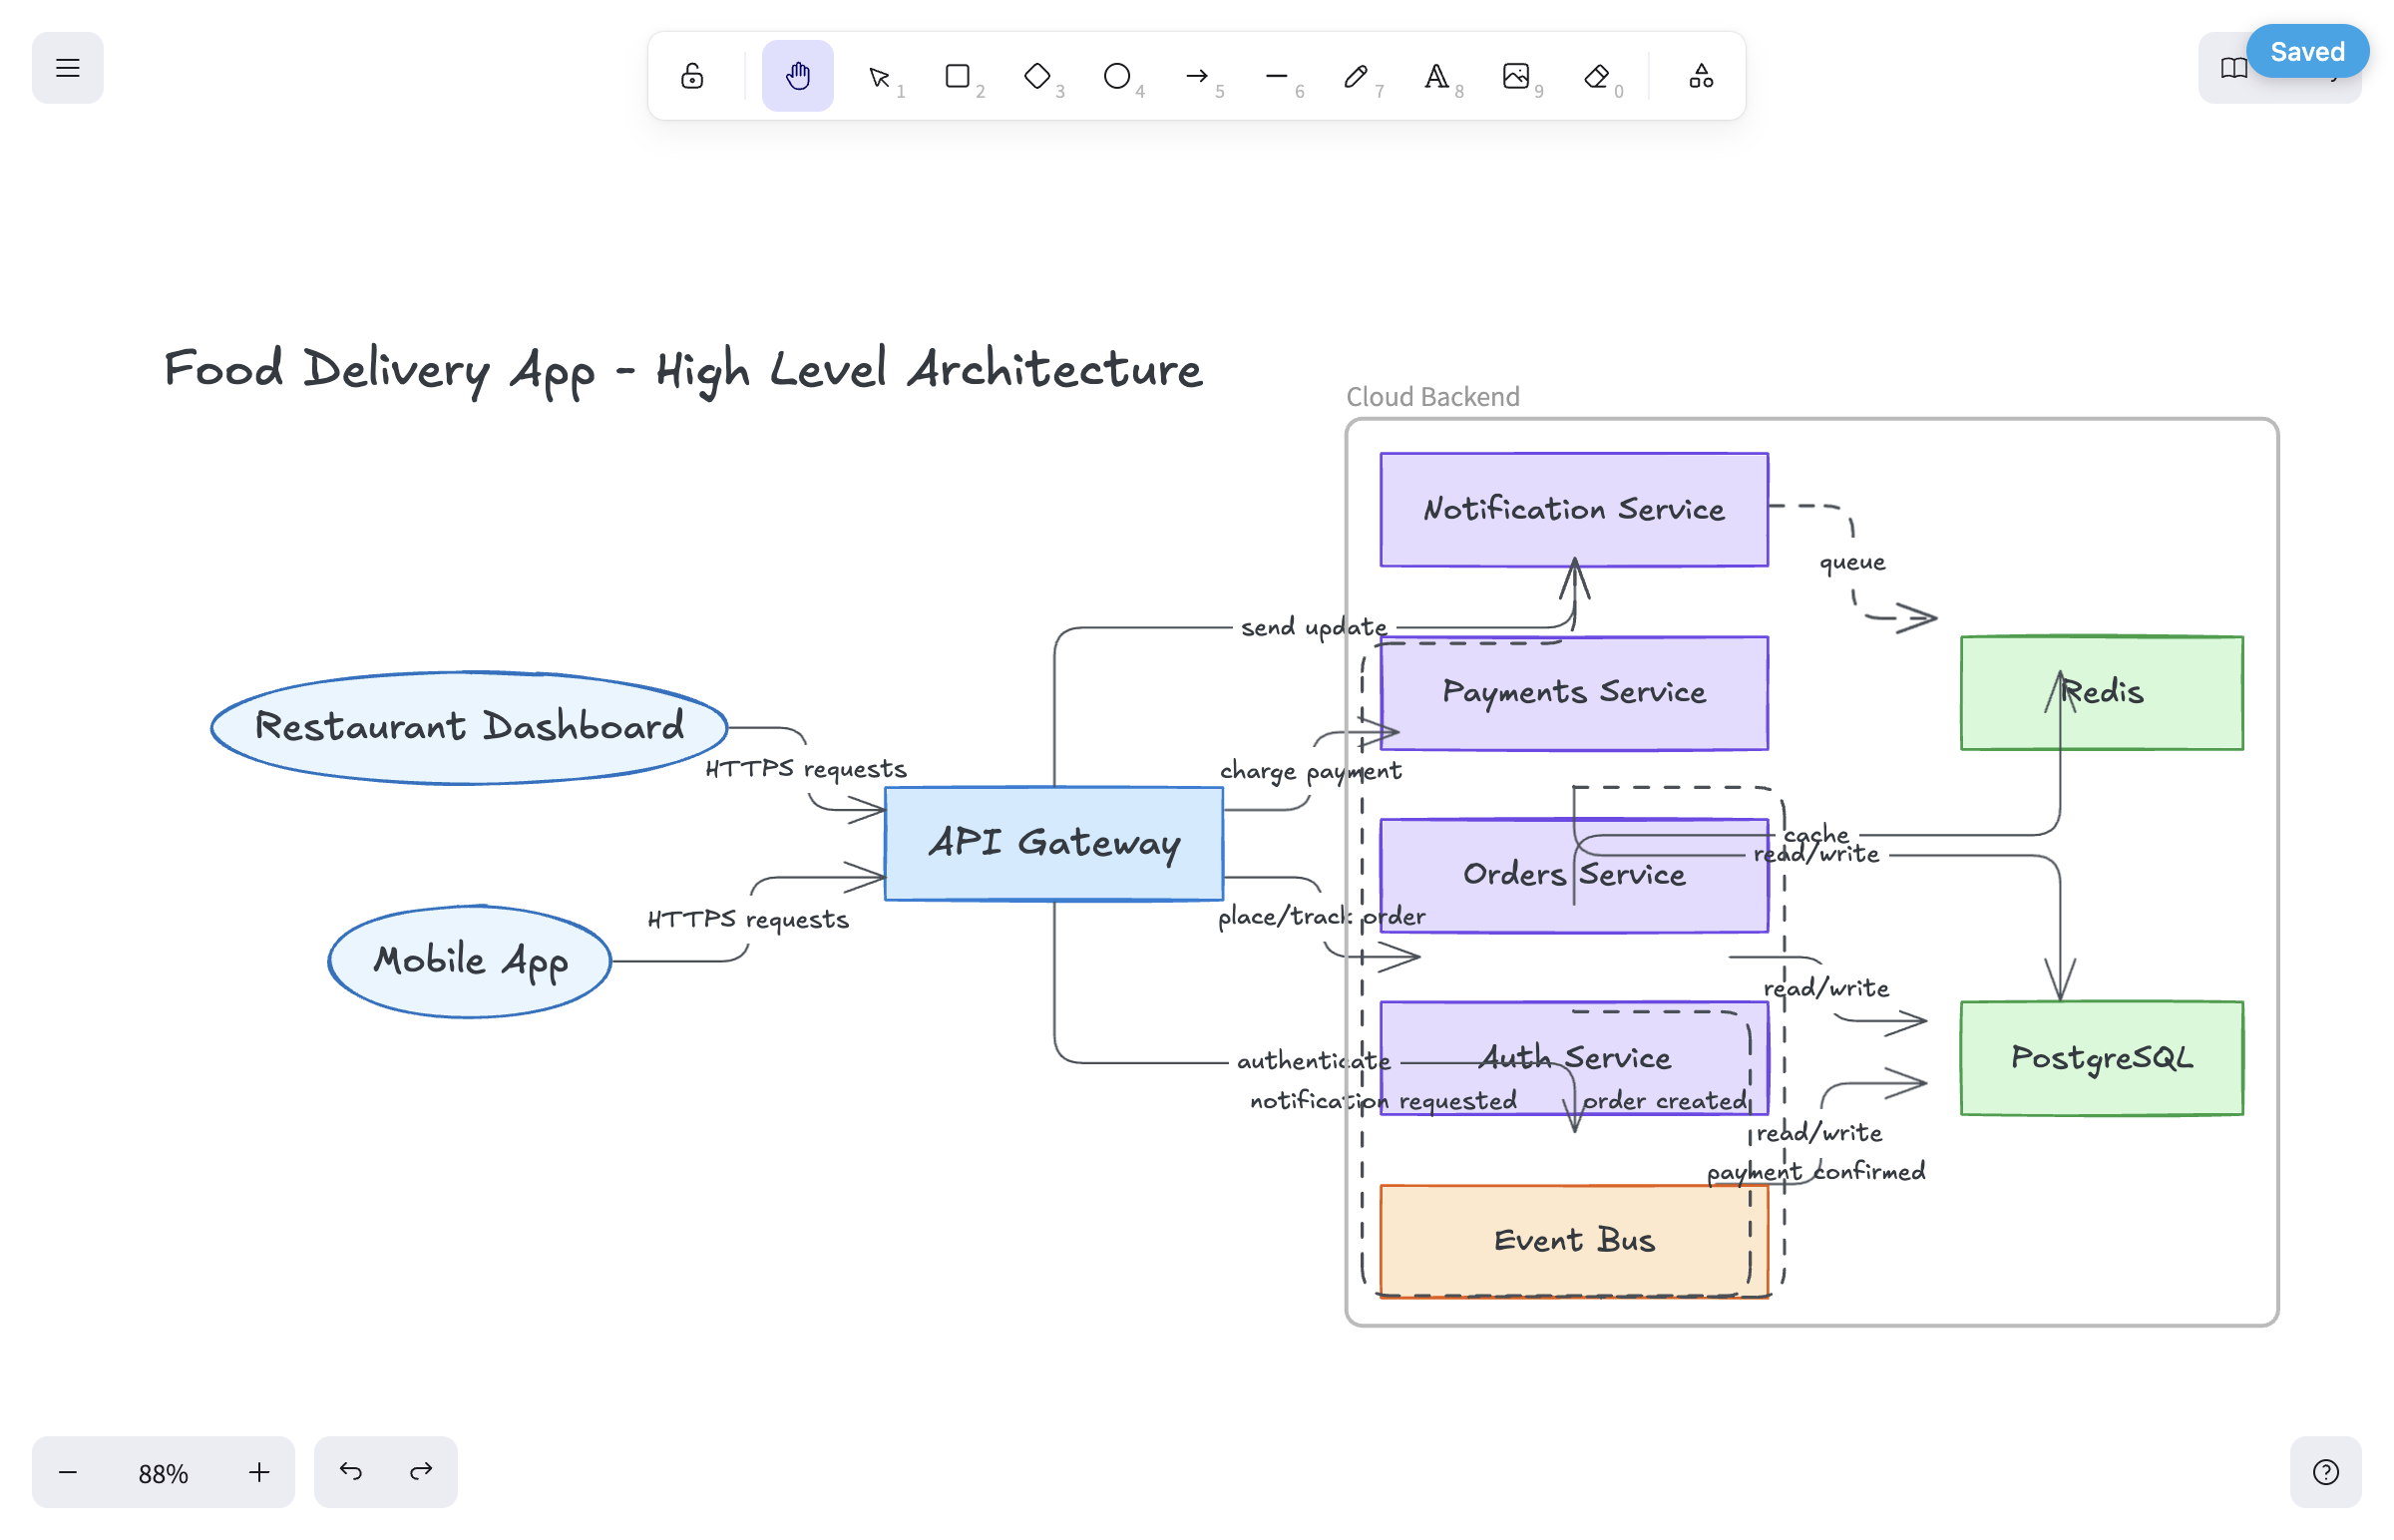Image resolution: width=2394 pixels, height=1540 pixels.
Task: Open the help question mark
Action: (2325, 1472)
